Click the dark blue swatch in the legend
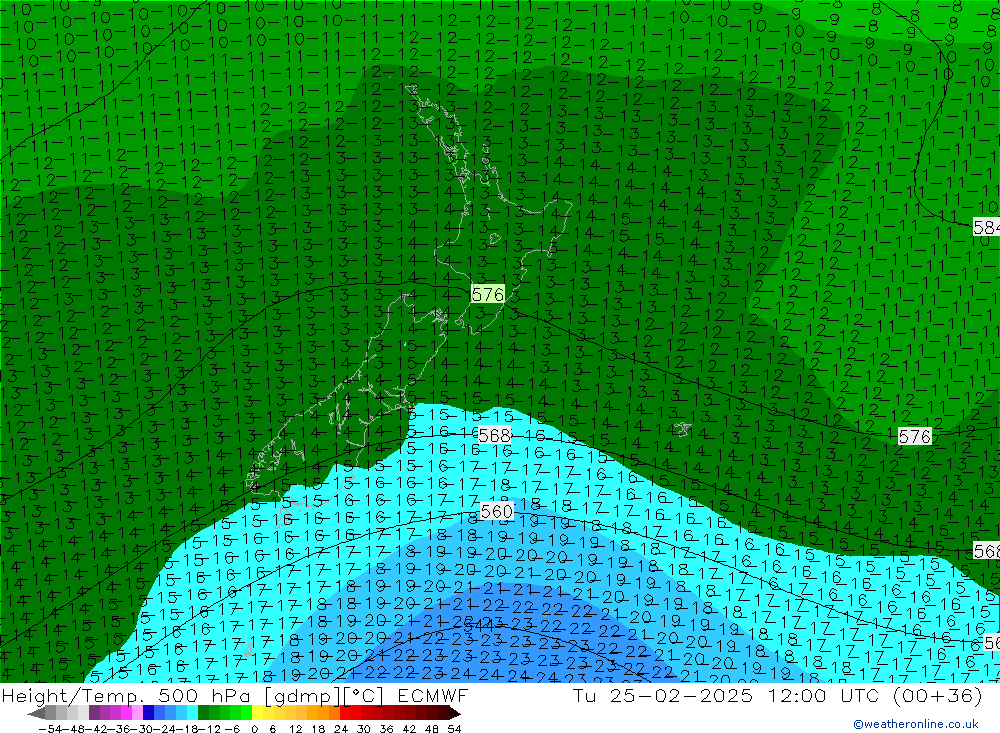The width and height of the screenshot is (1000, 733). coord(149,713)
